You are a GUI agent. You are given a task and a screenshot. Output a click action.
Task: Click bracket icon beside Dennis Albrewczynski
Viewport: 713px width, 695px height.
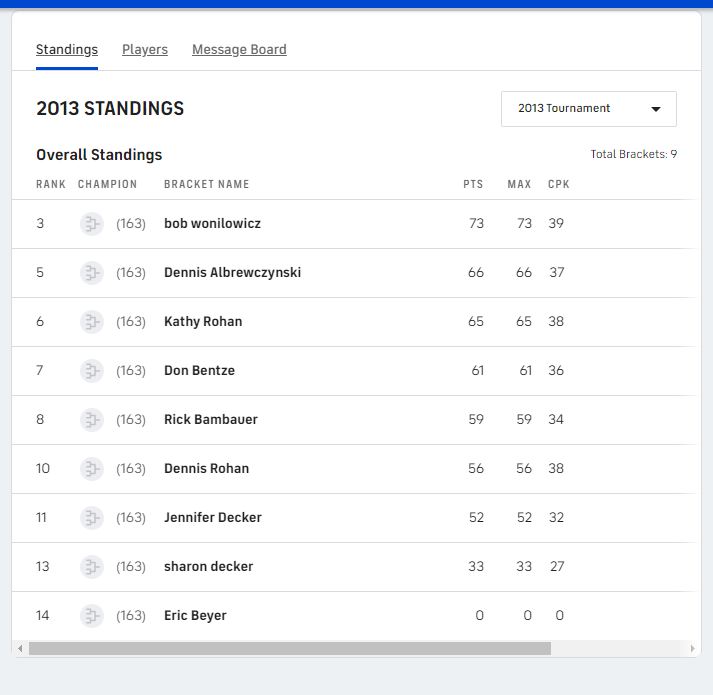92,273
